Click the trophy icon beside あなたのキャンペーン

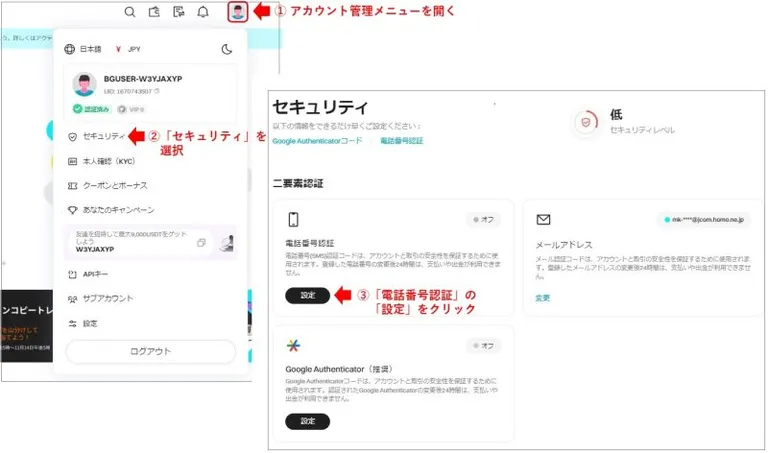(x=72, y=210)
